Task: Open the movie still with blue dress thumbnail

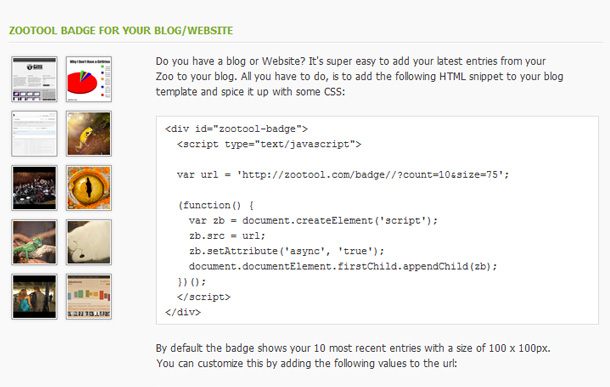Action: tap(34, 296)
